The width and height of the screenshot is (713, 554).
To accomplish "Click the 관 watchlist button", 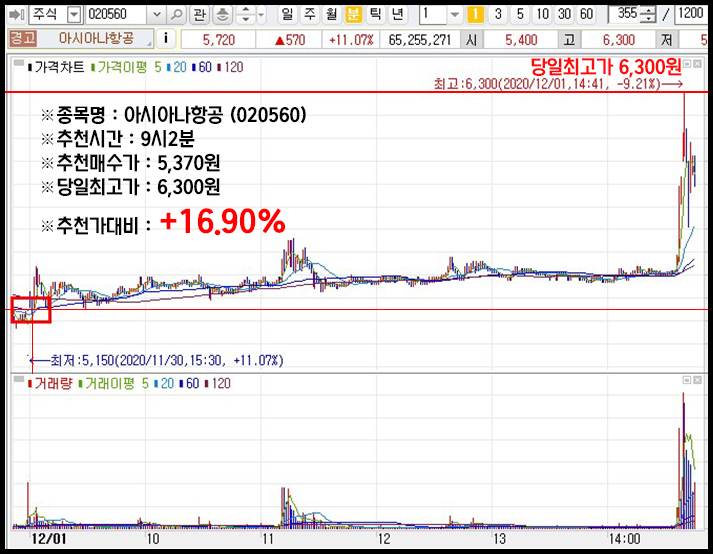I will pos(199,15).
